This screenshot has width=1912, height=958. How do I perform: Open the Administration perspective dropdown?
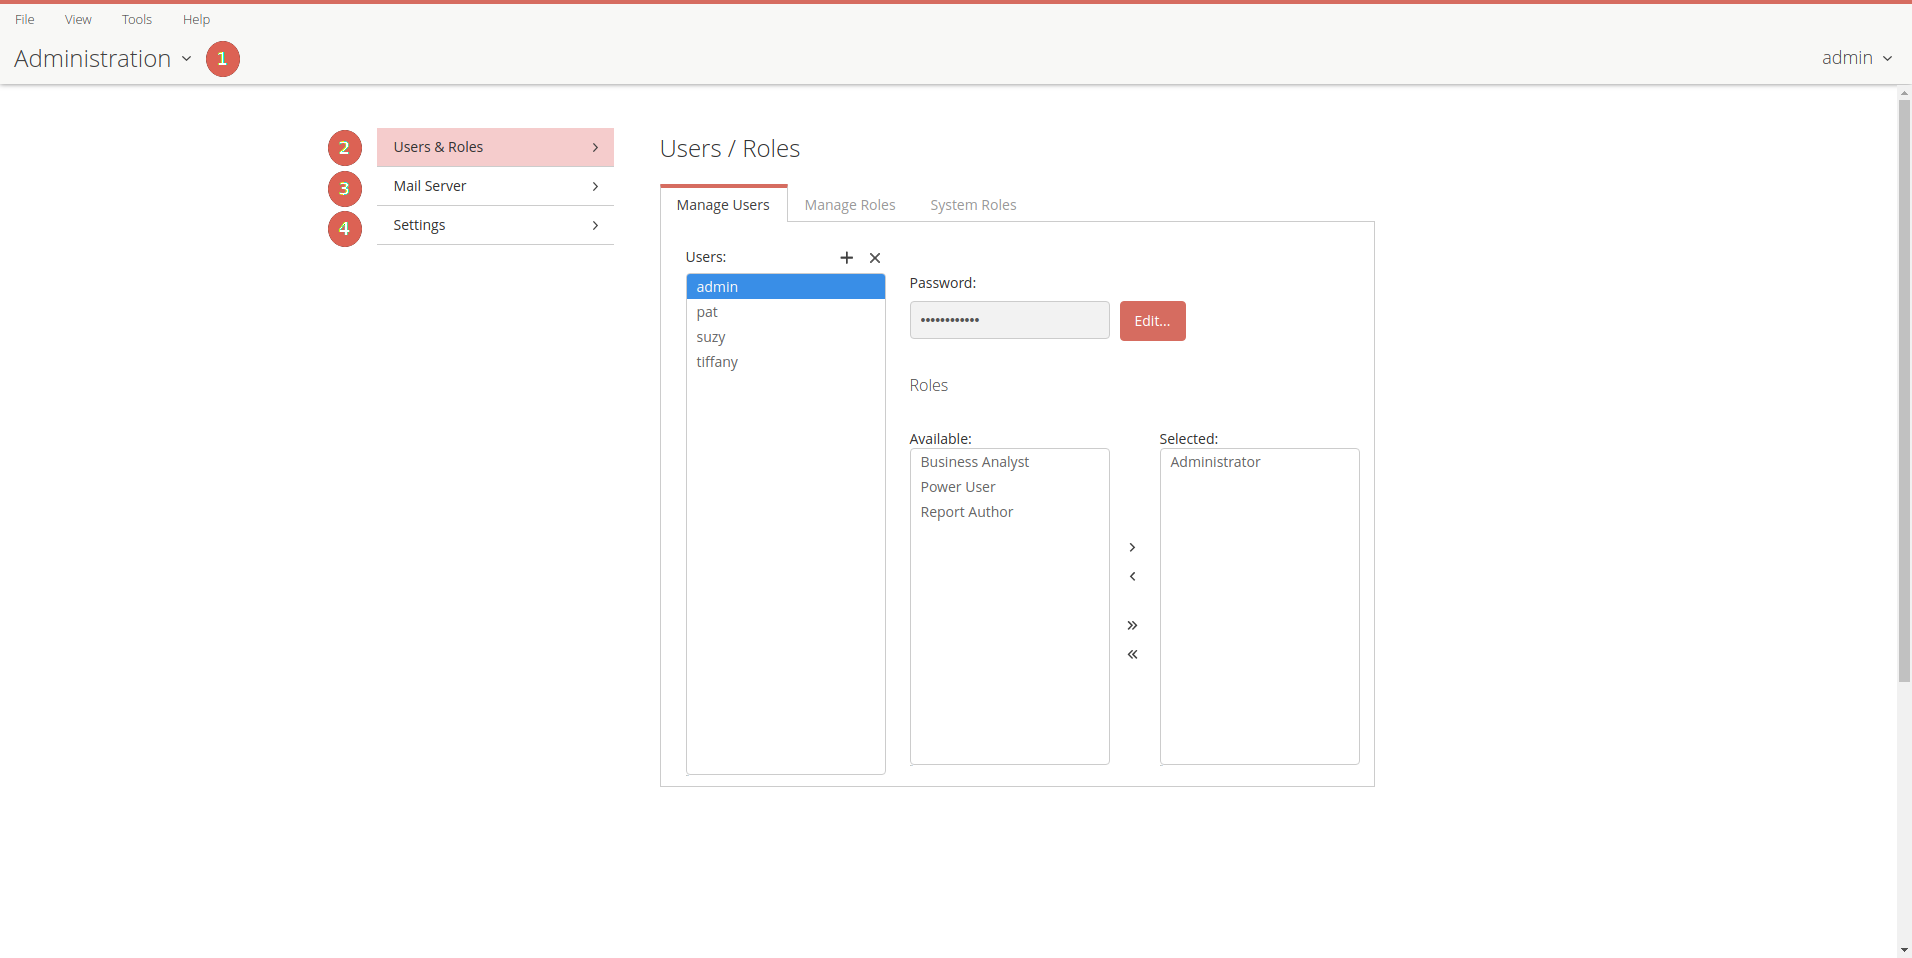(102, 59)
